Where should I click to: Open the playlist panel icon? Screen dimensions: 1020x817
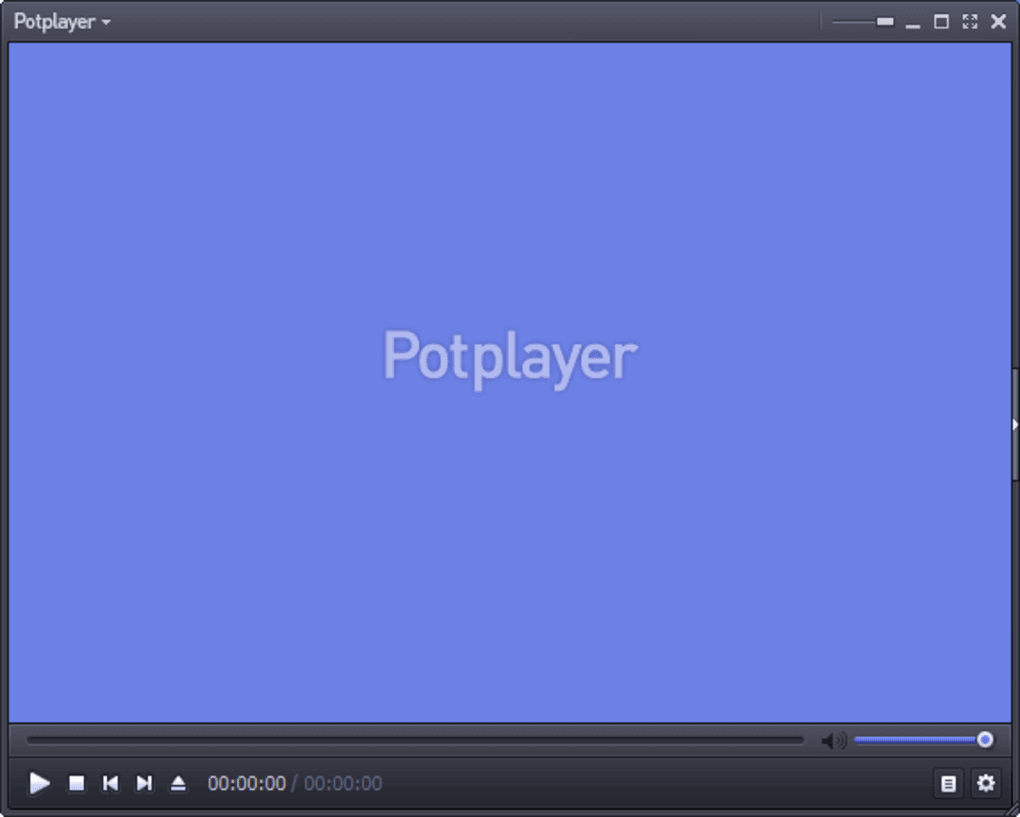click(x=948, y=784)
